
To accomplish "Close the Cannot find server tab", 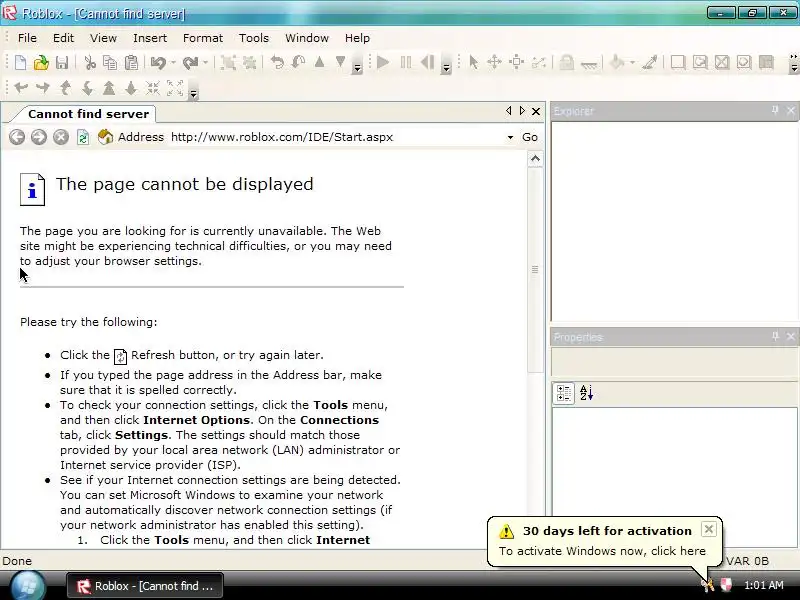I will coord(536,111).
